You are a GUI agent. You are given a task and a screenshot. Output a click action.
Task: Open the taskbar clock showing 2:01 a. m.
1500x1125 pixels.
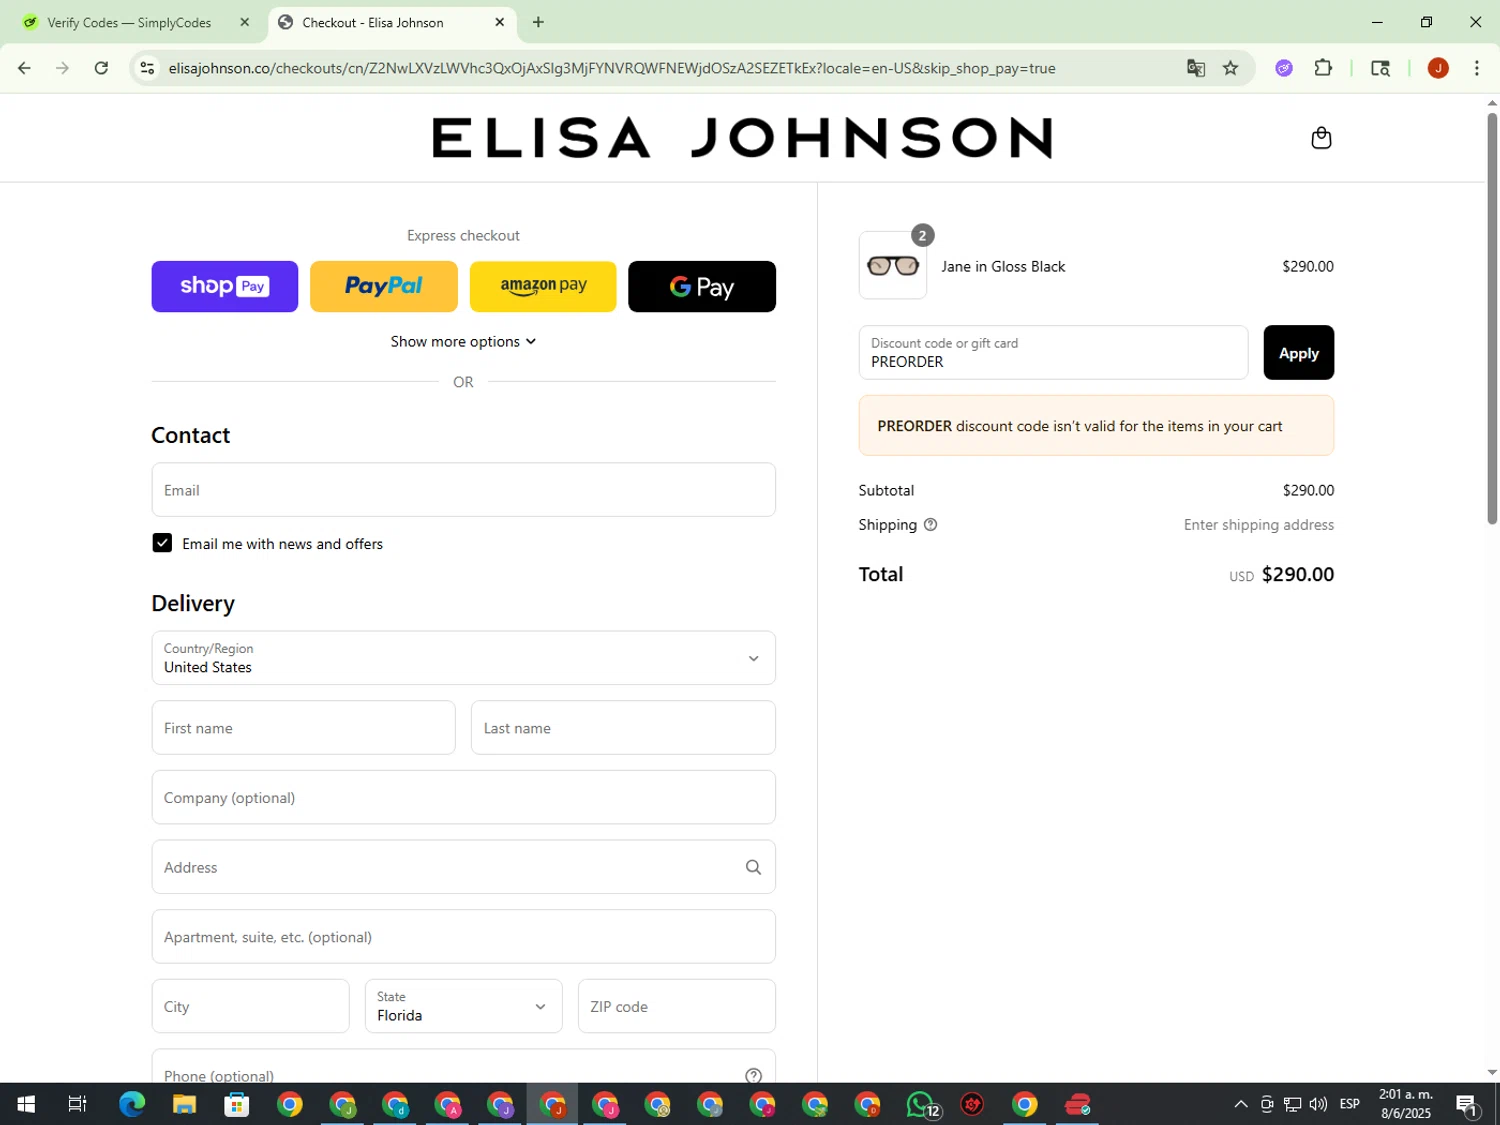[1405, 1104]
